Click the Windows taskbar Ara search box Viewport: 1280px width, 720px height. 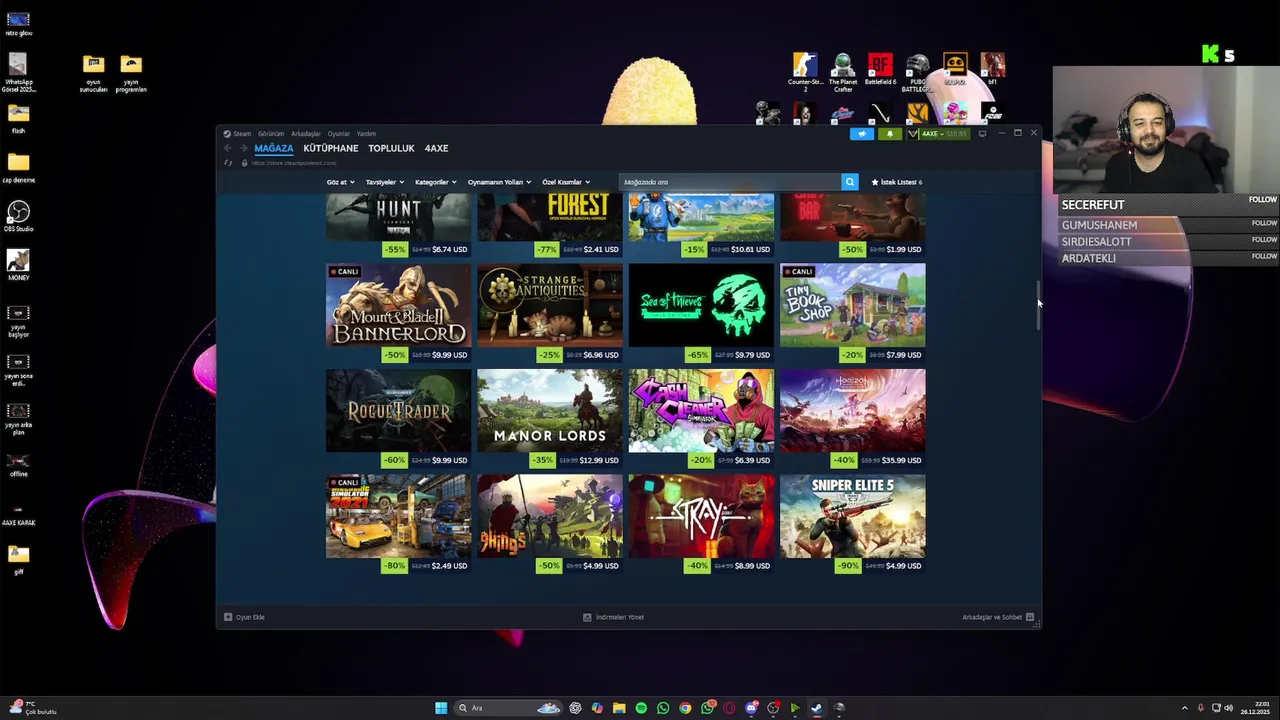click(507, 708)
